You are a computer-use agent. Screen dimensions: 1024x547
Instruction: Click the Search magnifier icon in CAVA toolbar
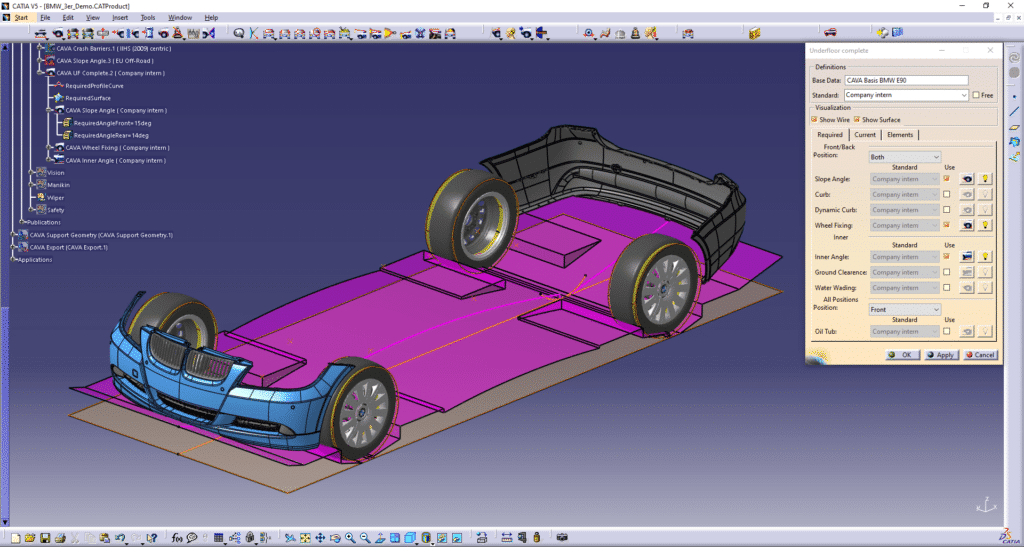(238, 33)
